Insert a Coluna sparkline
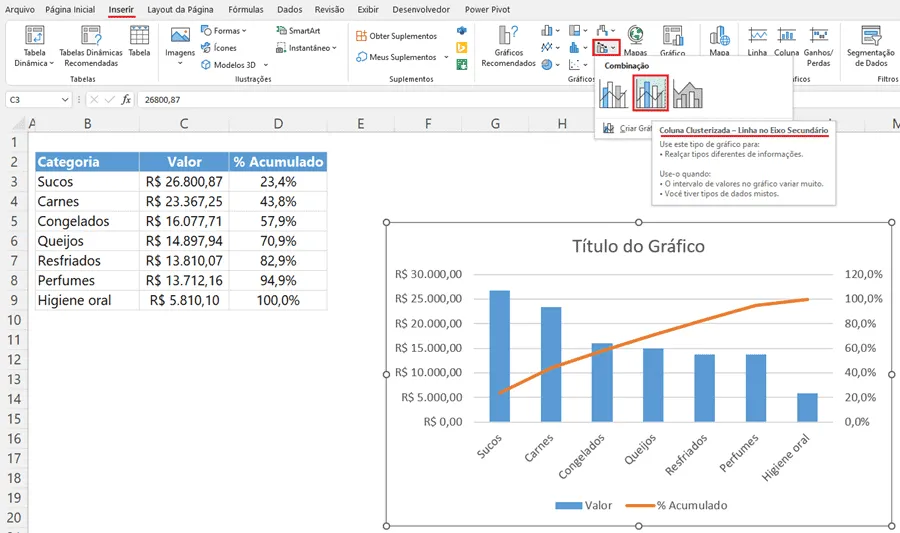Image resolution: width=900 pixels, height=533 pixels. (786, 41)
